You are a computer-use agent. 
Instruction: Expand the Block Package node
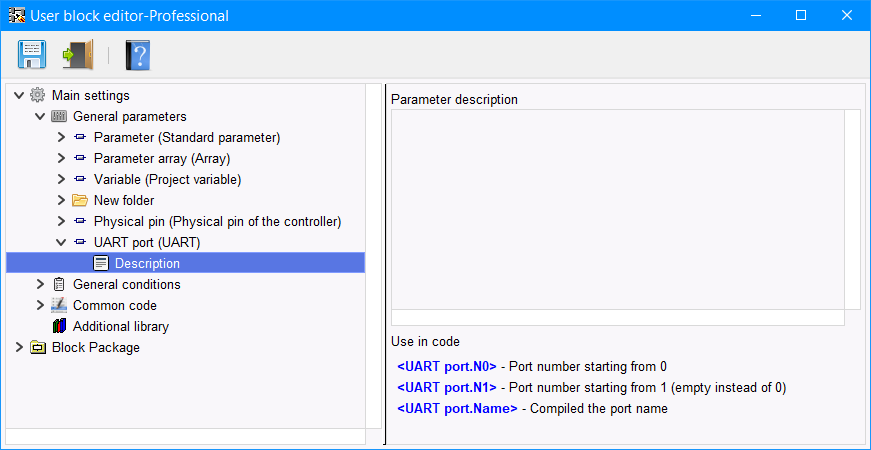click(19, 348)
